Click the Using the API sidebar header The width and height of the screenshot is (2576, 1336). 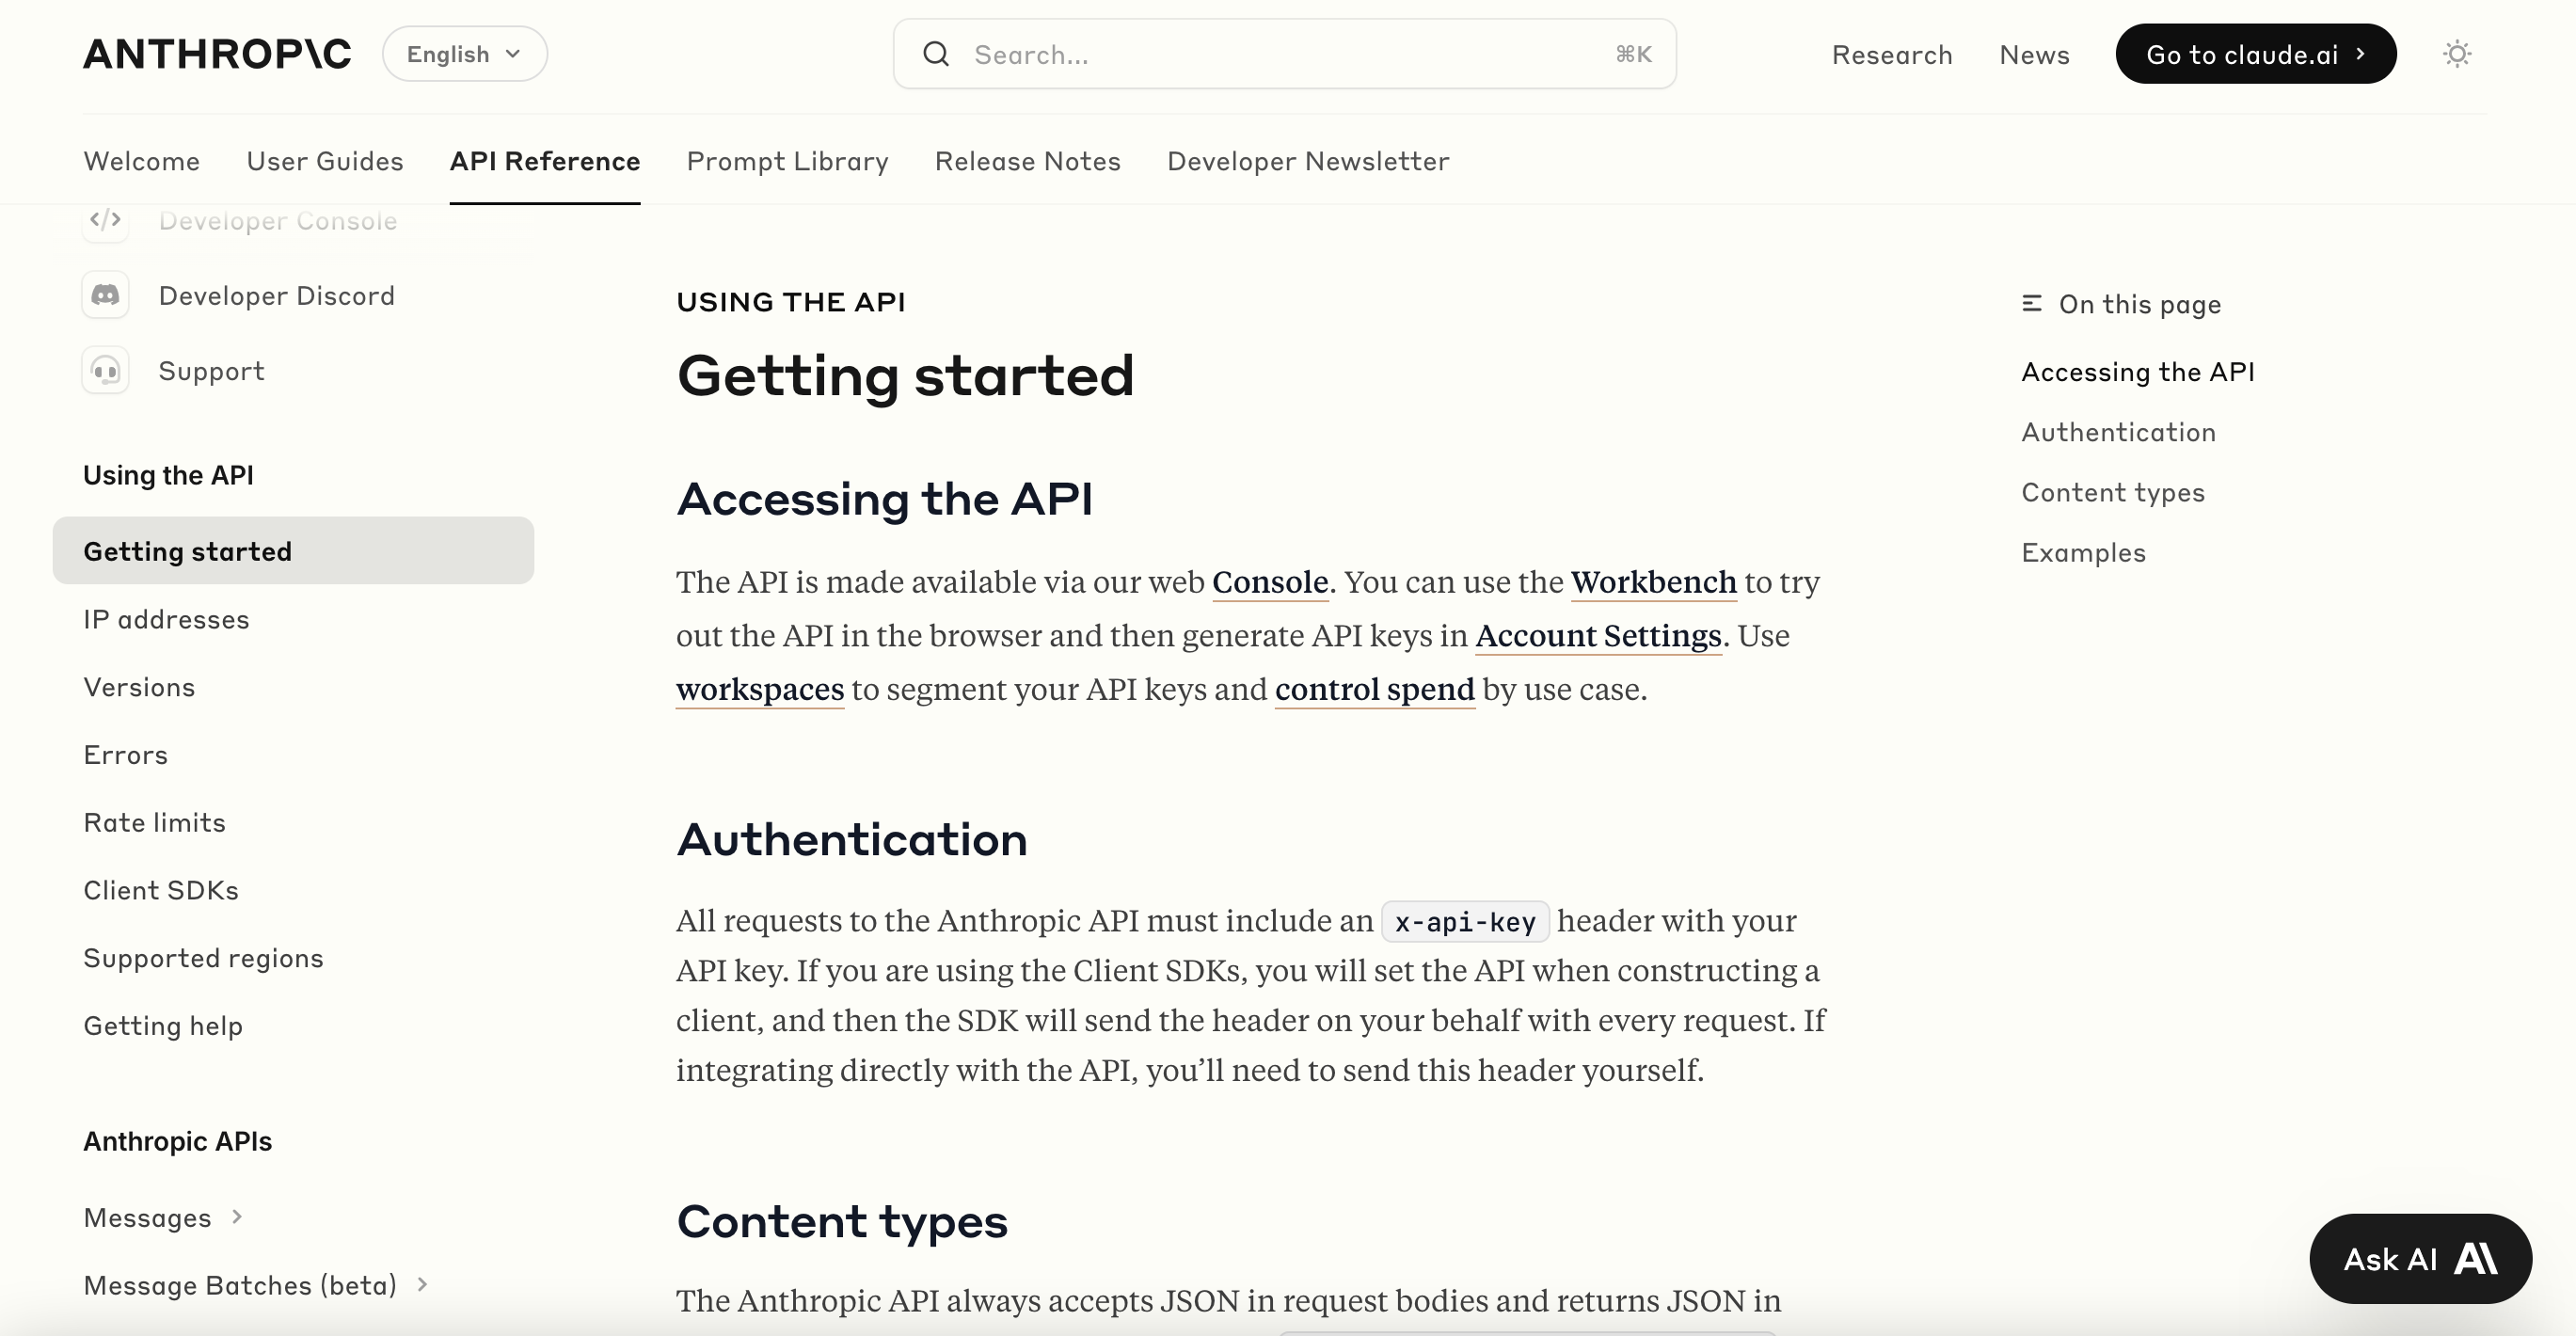(x=168, y=475)
